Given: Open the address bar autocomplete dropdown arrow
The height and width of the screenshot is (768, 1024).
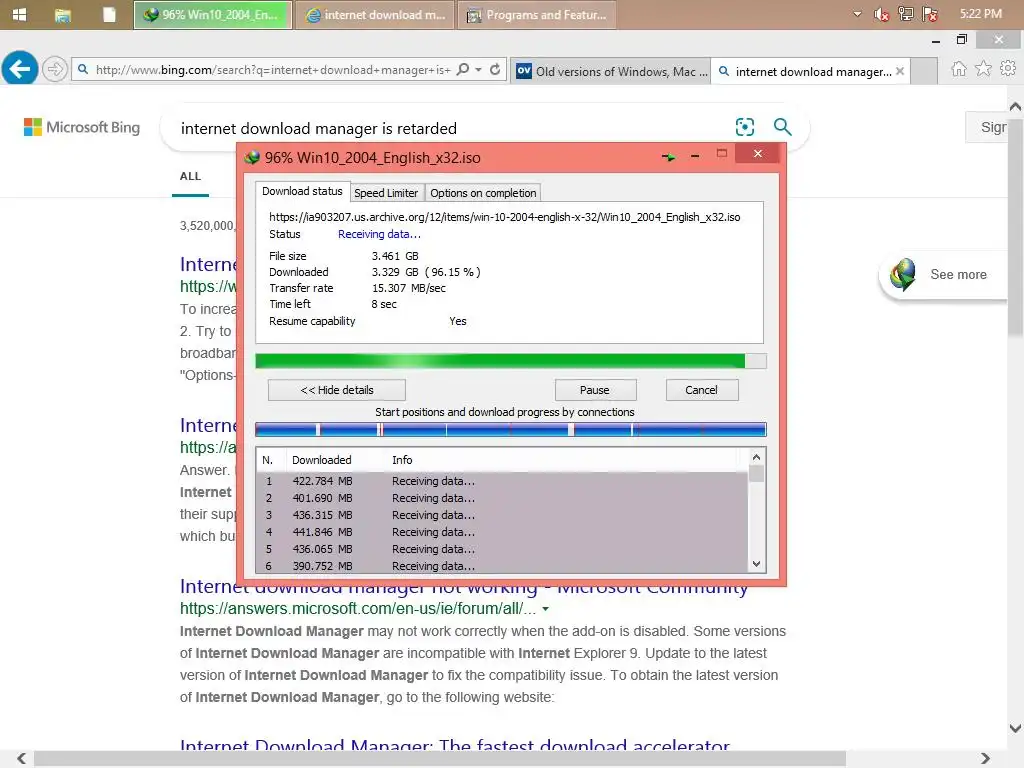Looking at the screenshot, I should point(479,69).
